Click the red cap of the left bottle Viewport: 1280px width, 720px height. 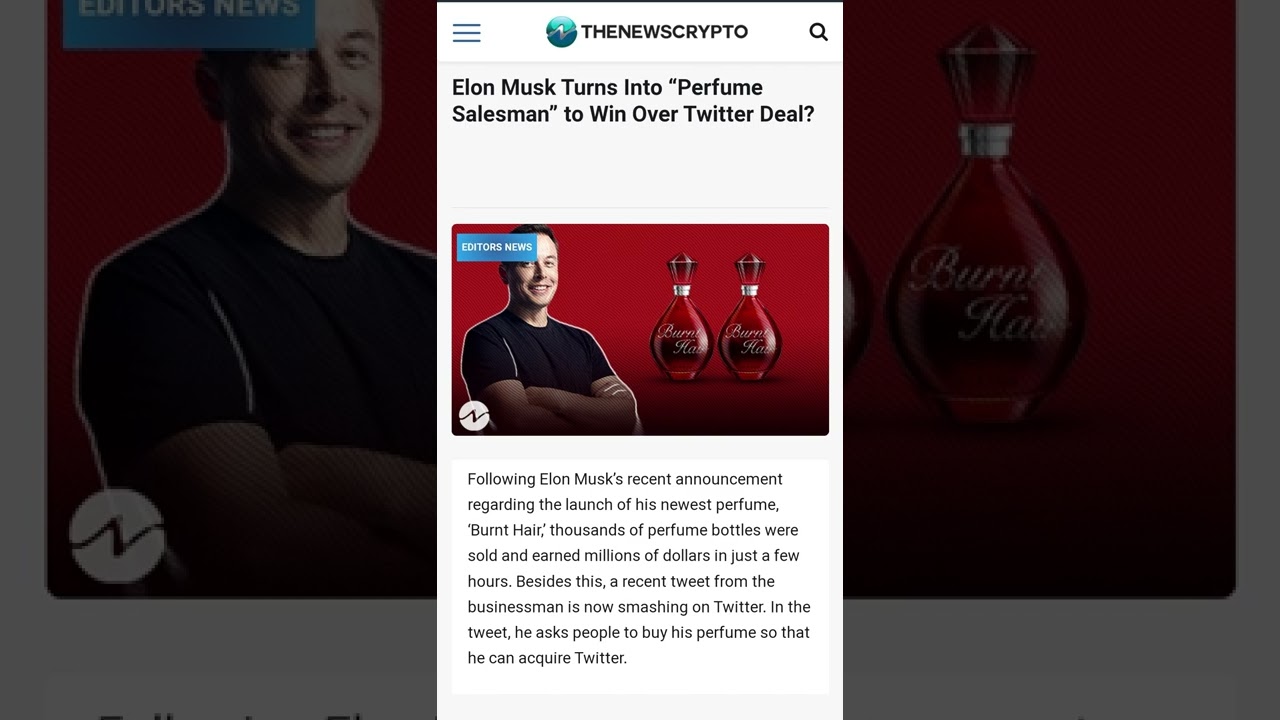coord(682,268)
